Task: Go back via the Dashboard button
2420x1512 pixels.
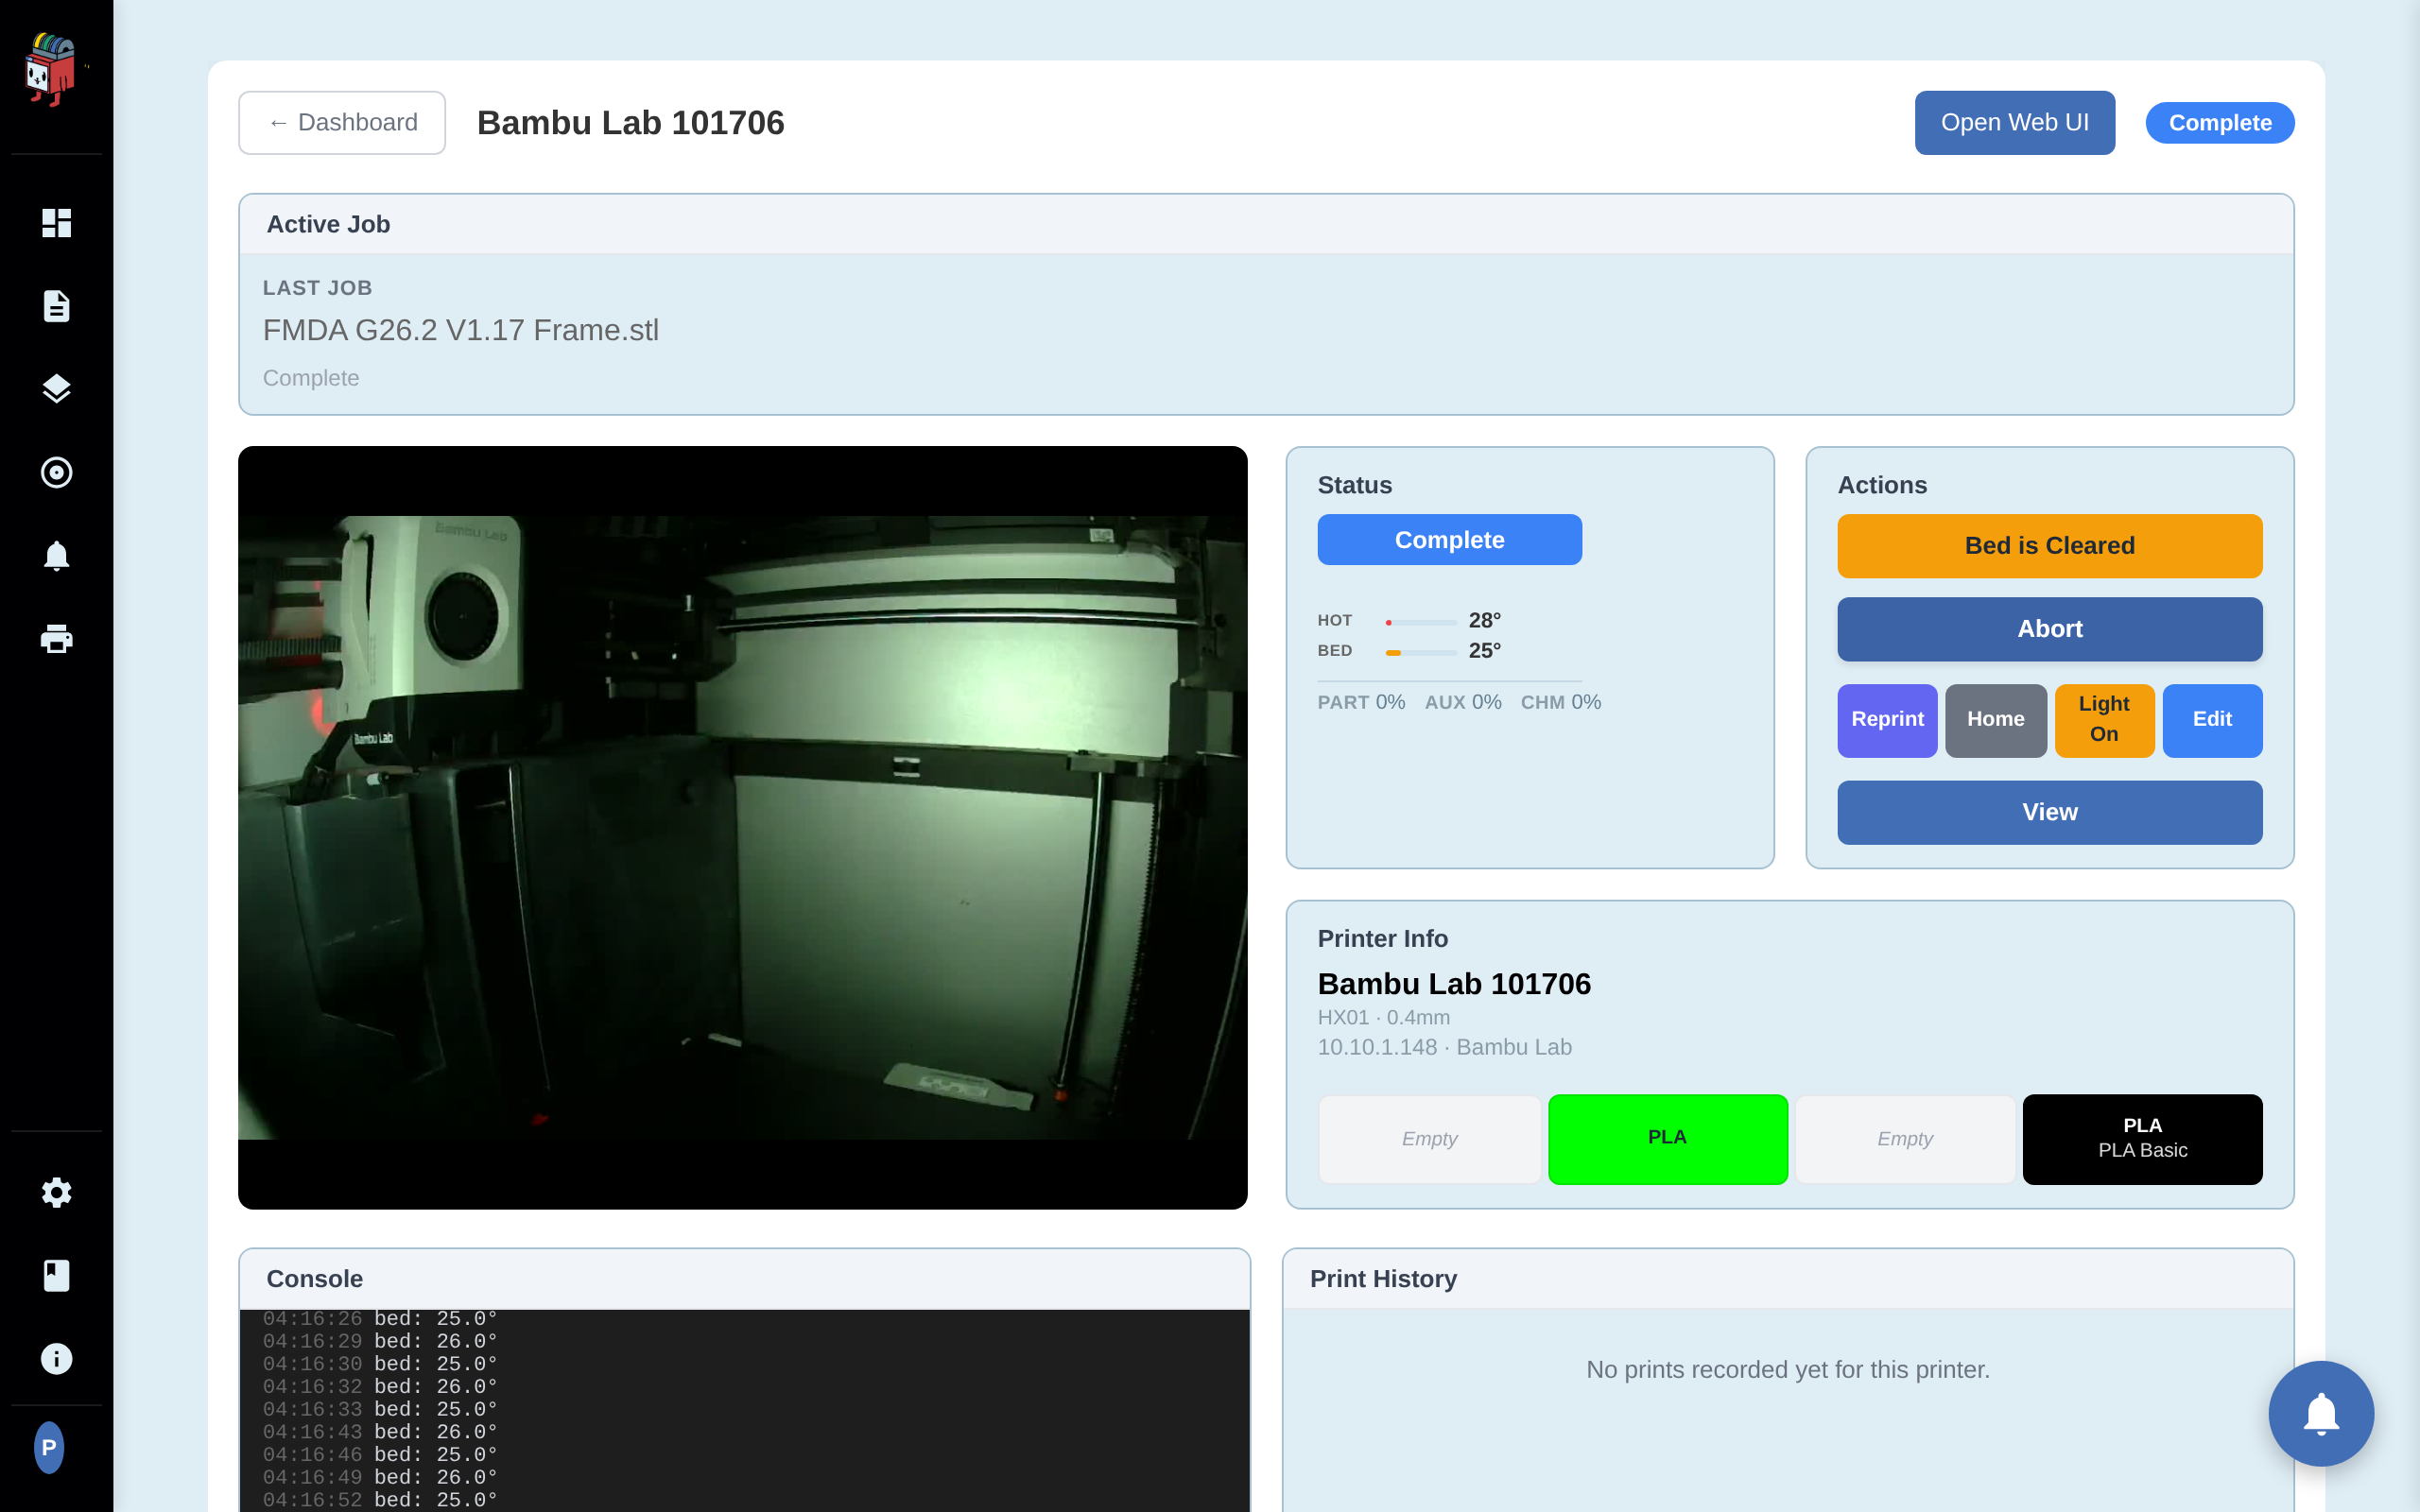Action: coord(342,122)
